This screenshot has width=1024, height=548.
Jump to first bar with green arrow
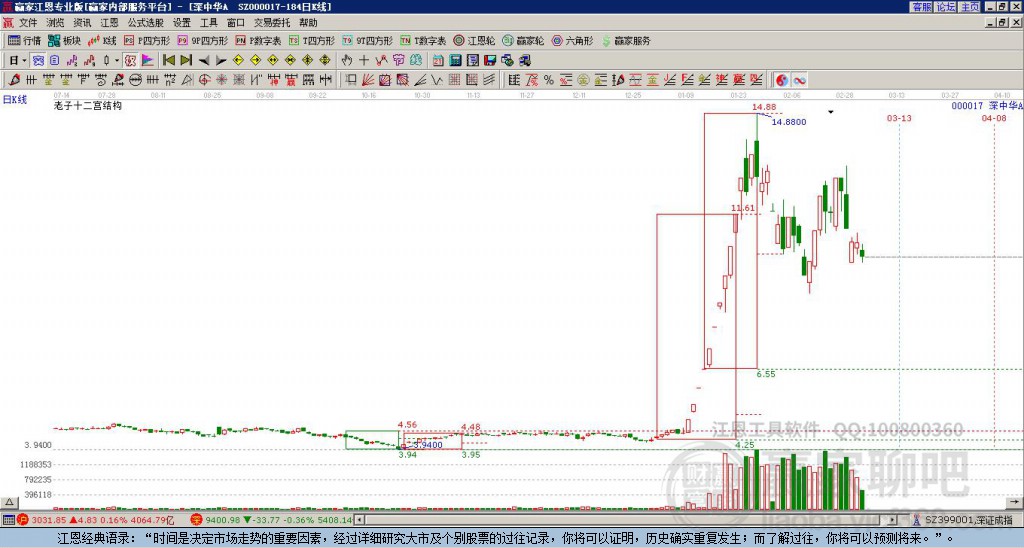click(x=168, y=61)
